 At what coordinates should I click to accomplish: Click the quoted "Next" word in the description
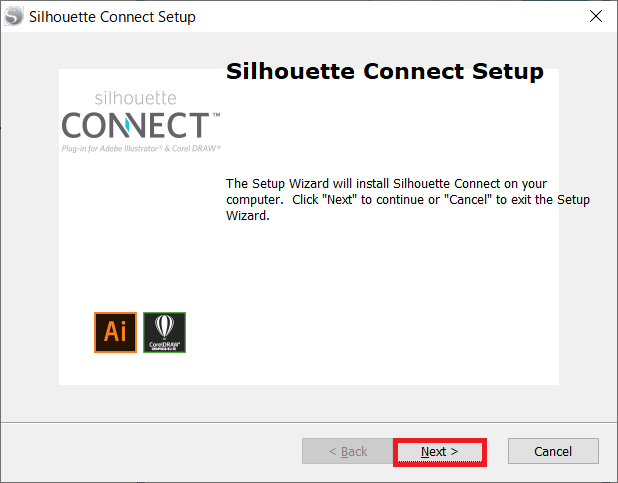coord(339,200)
